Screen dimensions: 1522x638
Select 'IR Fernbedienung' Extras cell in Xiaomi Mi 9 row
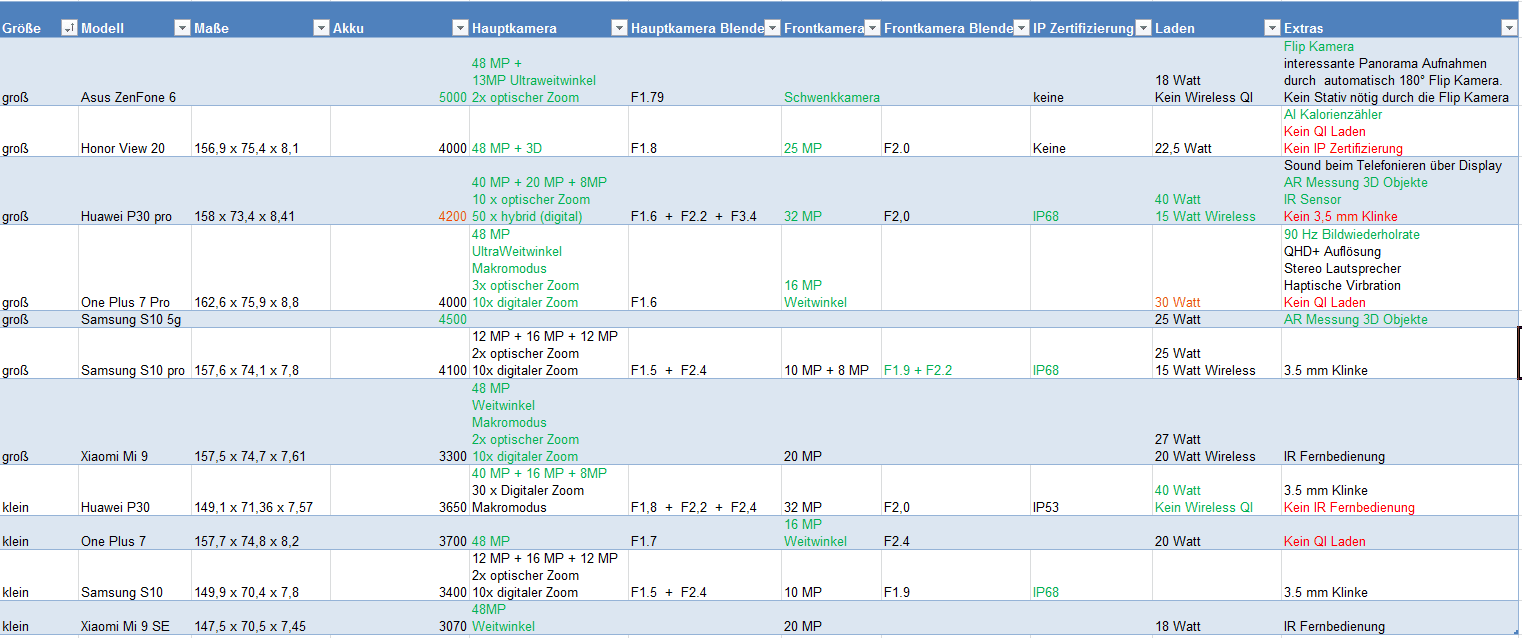1400,421
